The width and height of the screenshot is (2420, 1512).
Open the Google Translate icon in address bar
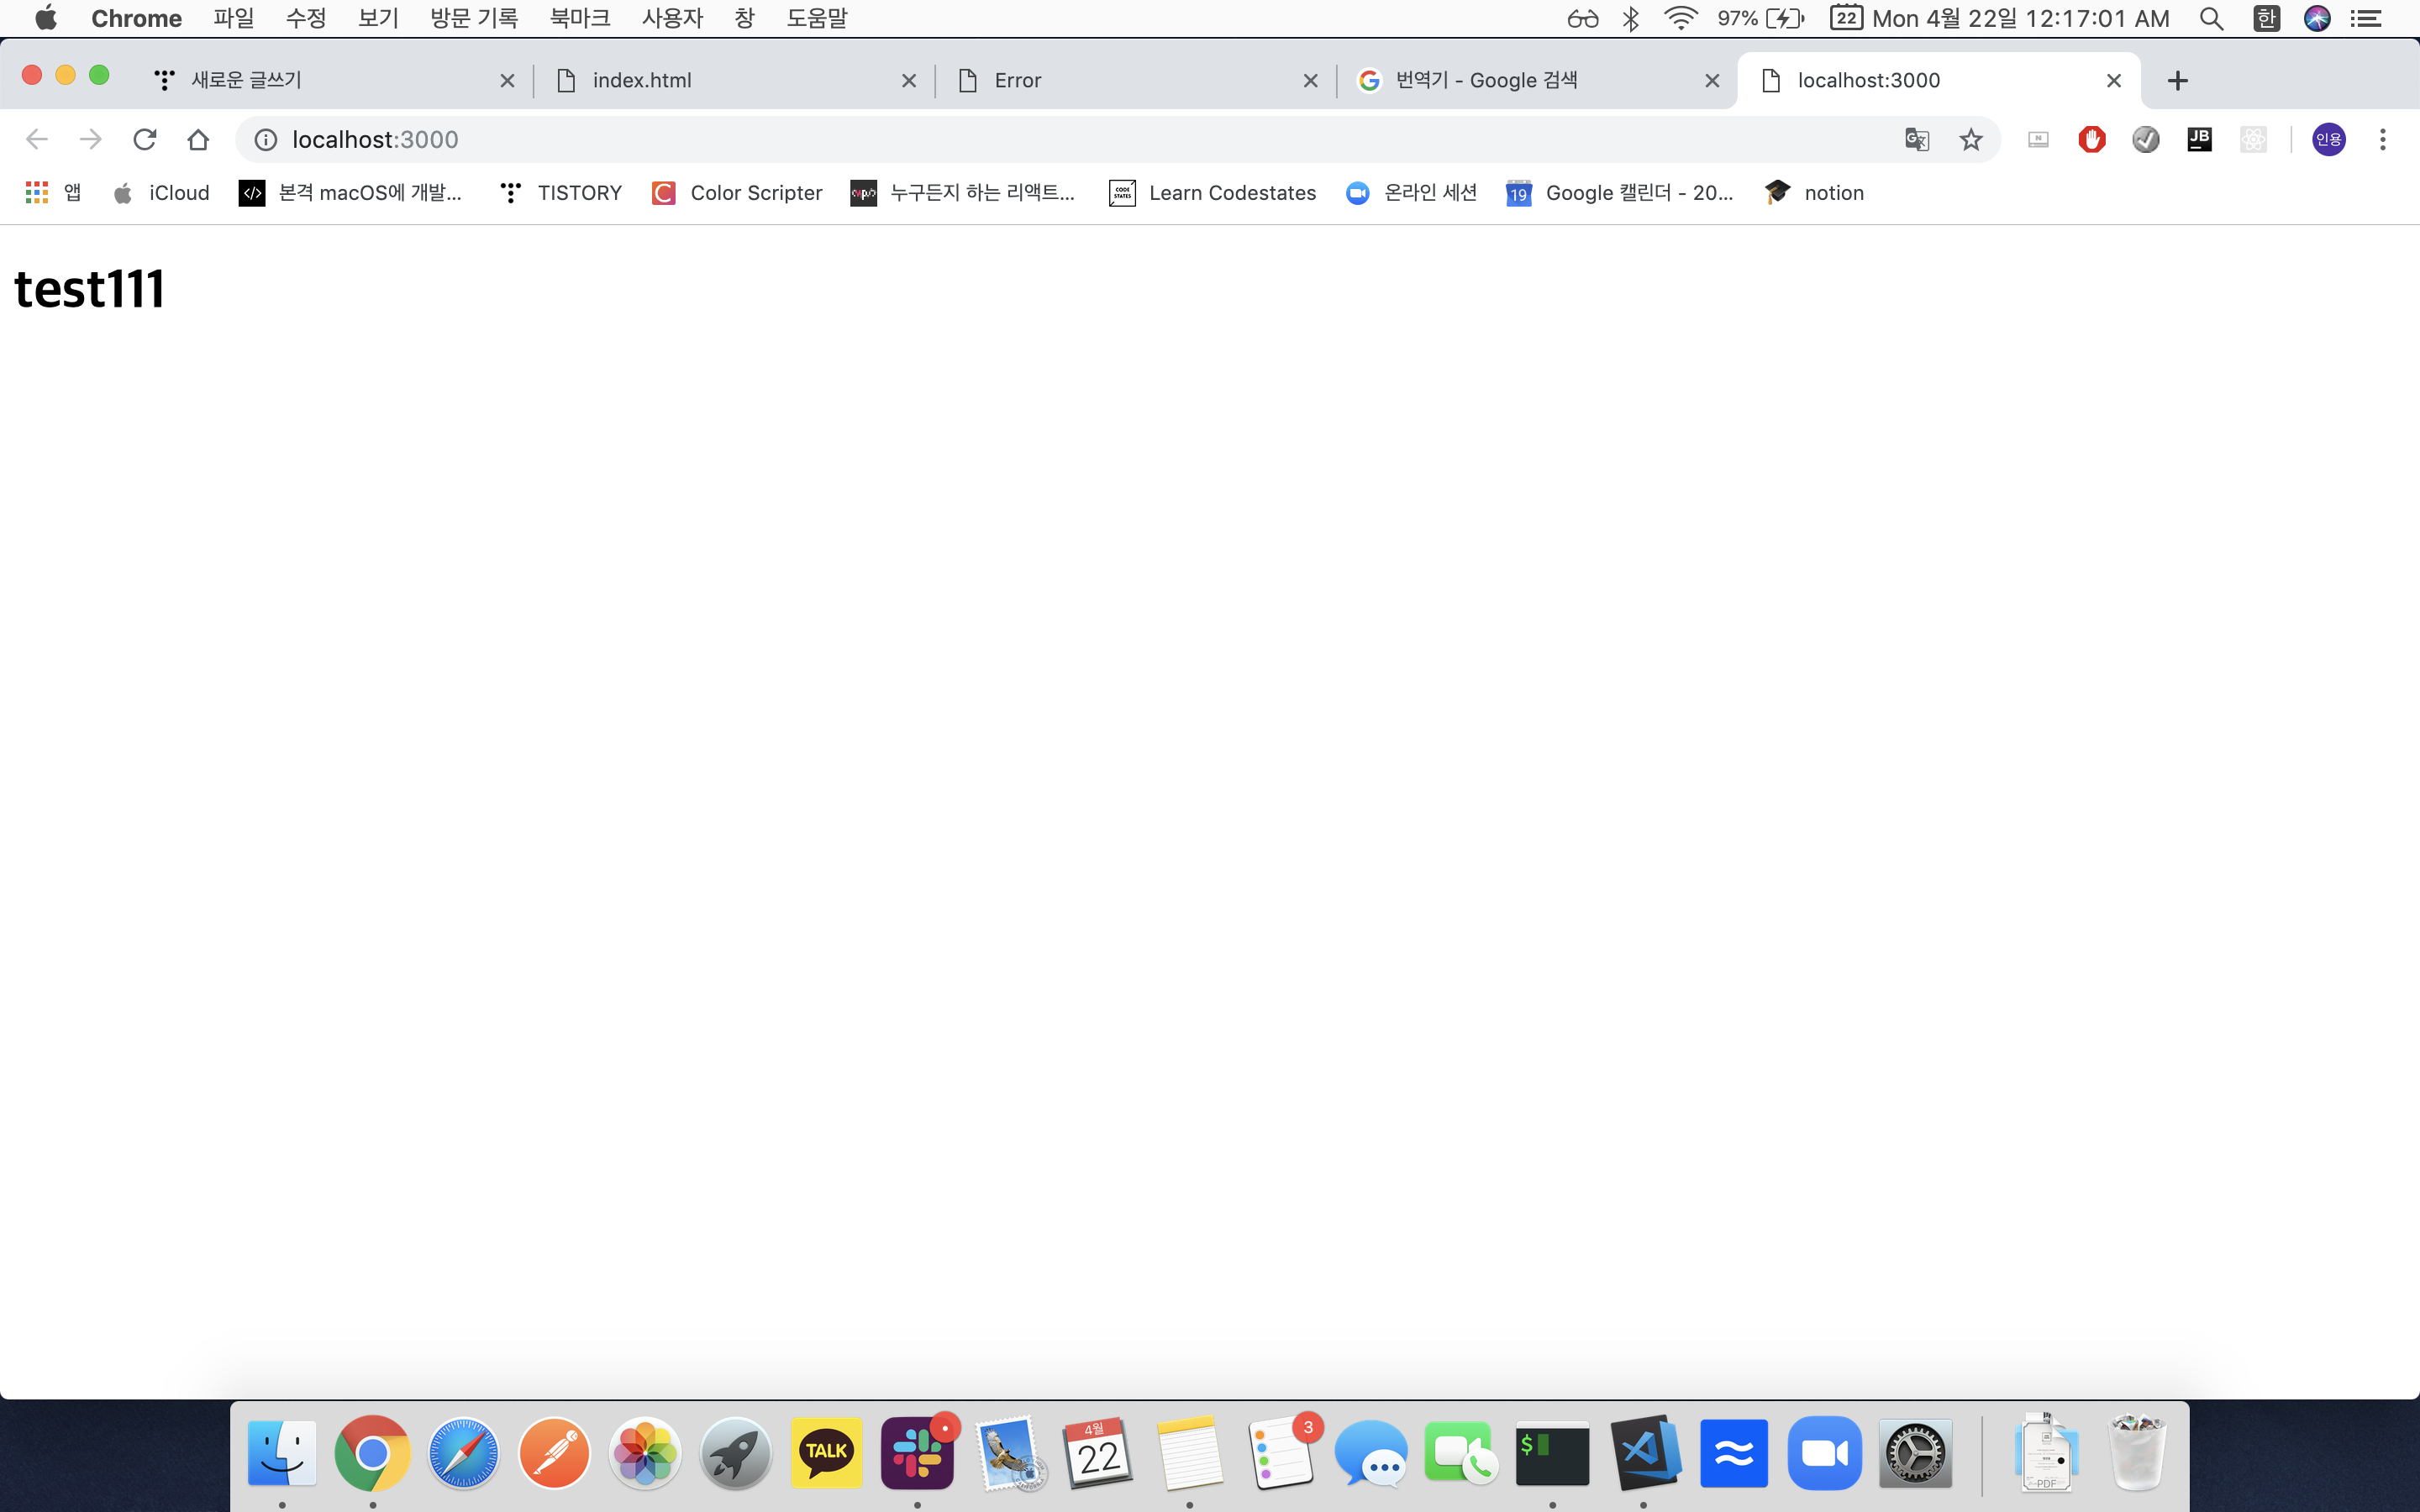tap(1916, 139)
